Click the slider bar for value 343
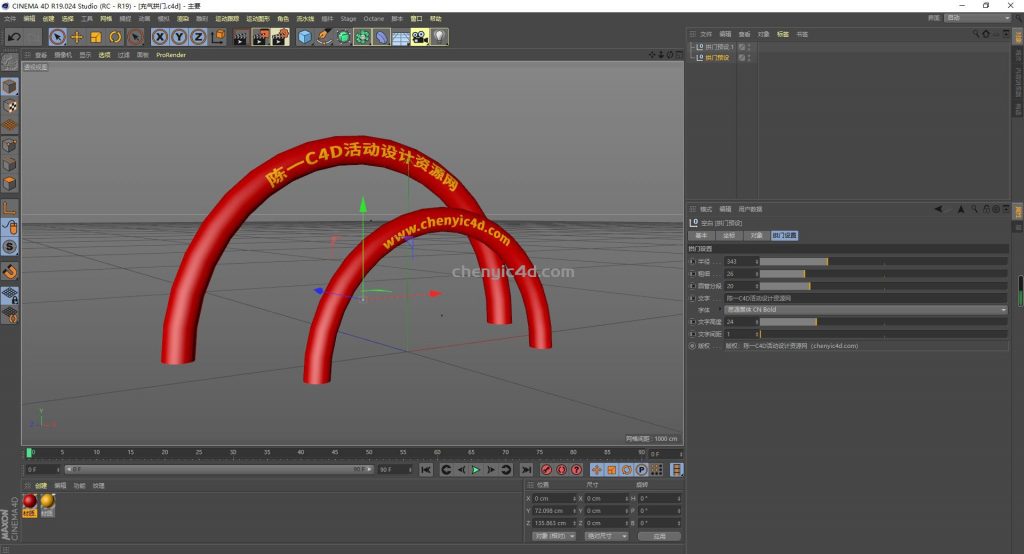Viewport: 1024px width, 554px height. (884, 261)
